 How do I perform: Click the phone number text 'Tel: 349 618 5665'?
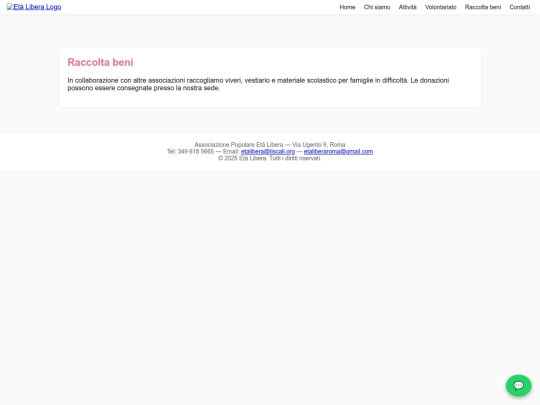[x=190, y=152]
